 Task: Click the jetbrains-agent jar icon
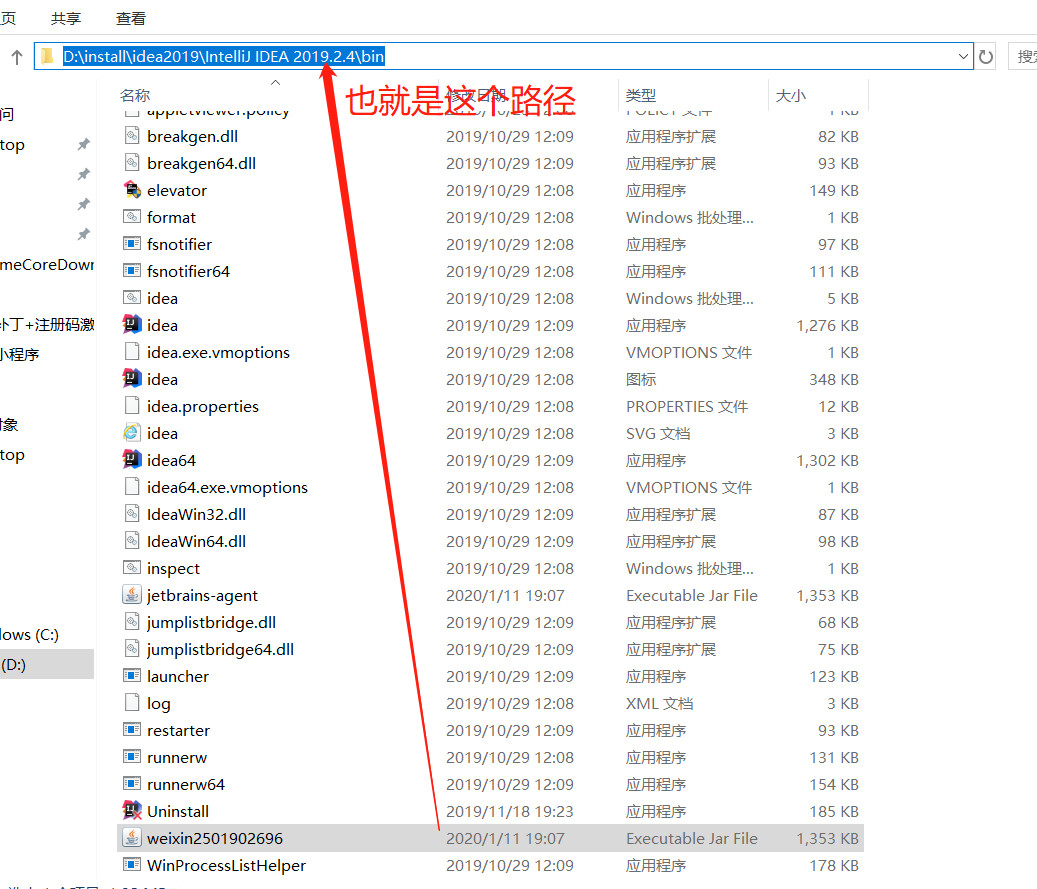pos(132,595)
